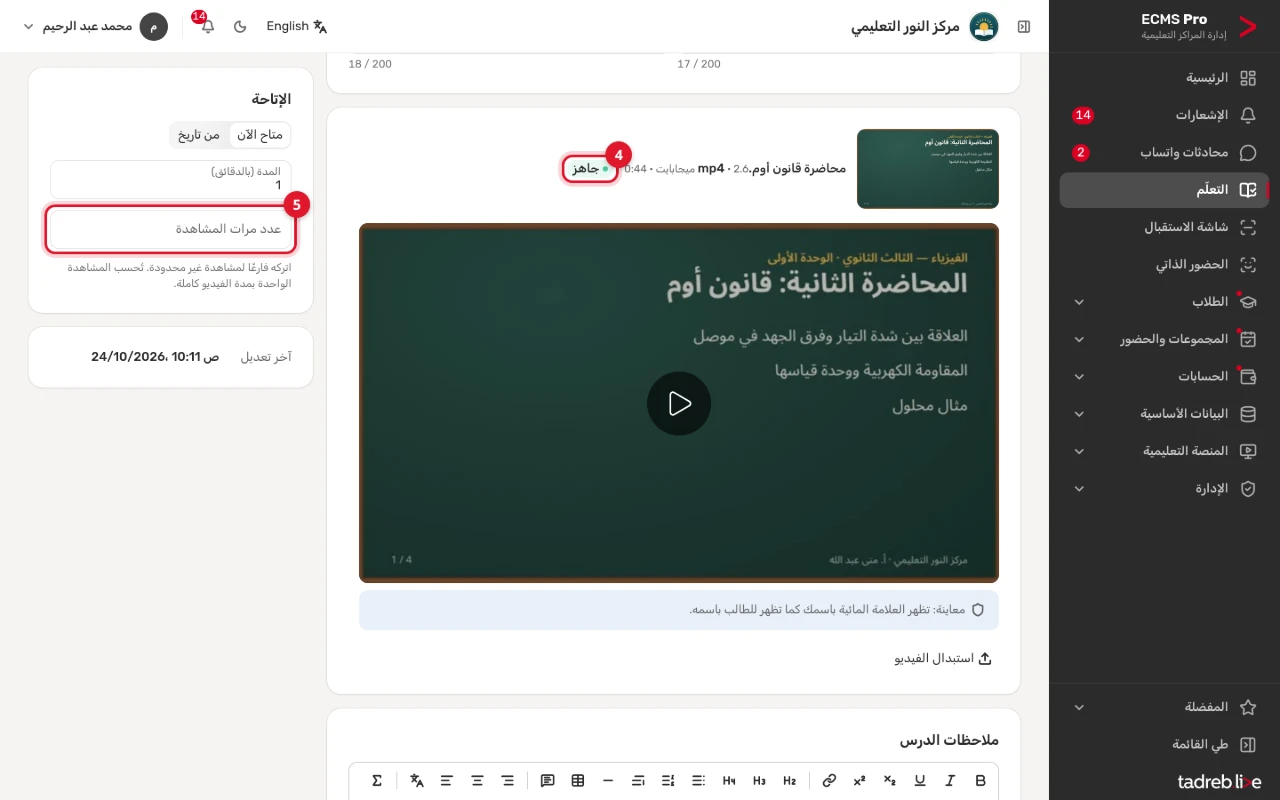Switch interface language to English
The image size is (1280, 800).
coord(297,26)
